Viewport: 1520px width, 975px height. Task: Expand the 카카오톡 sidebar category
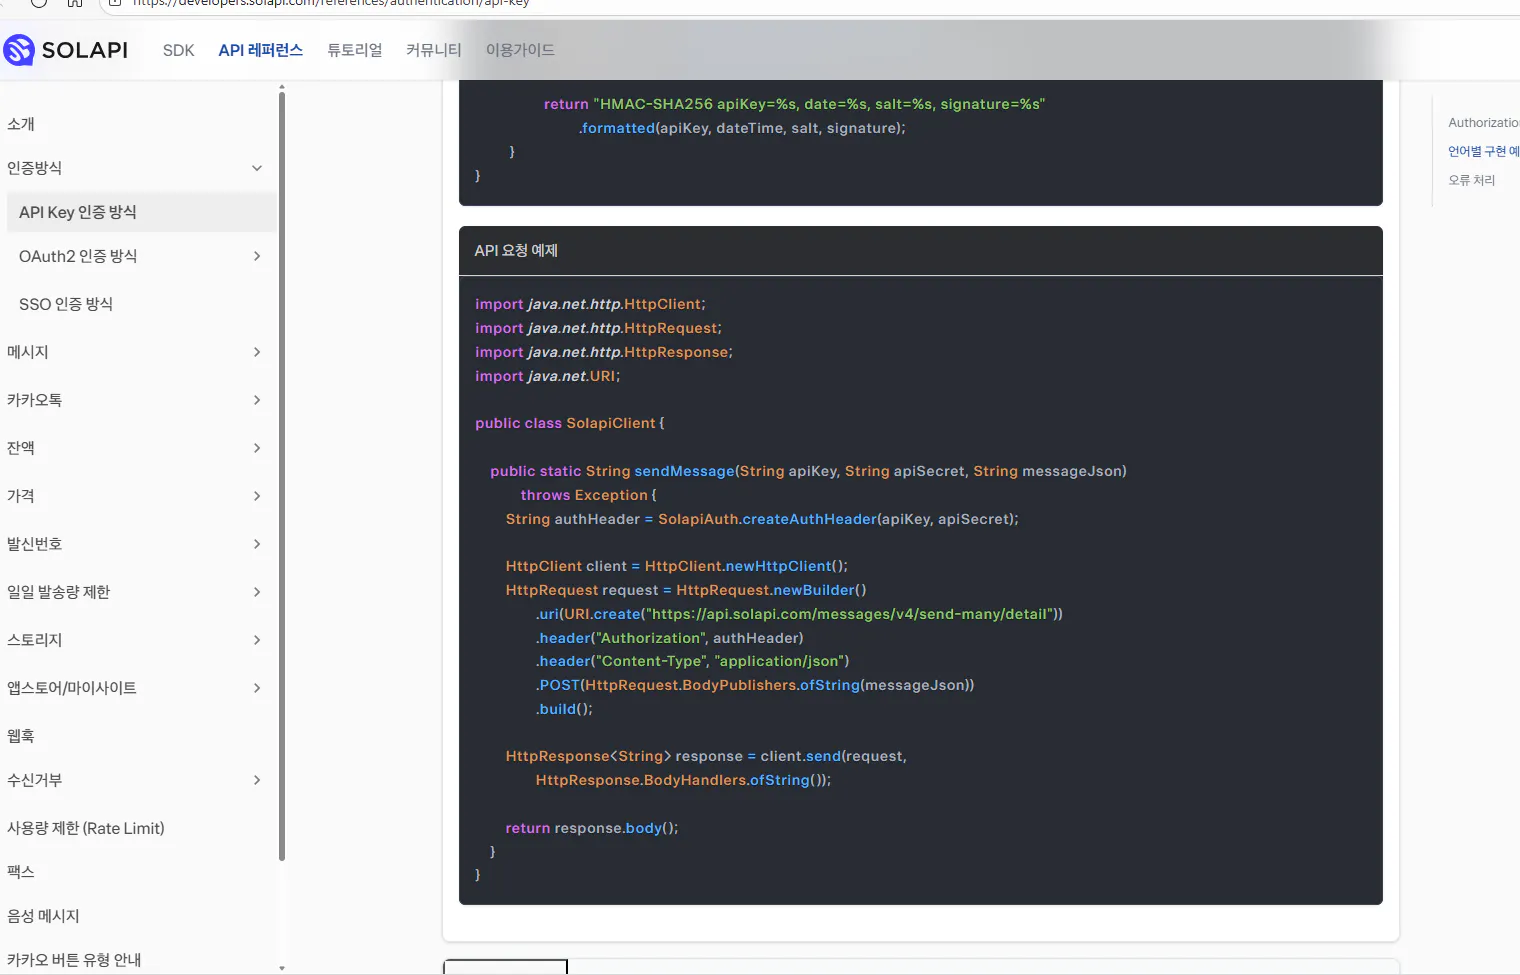(257, 400)
